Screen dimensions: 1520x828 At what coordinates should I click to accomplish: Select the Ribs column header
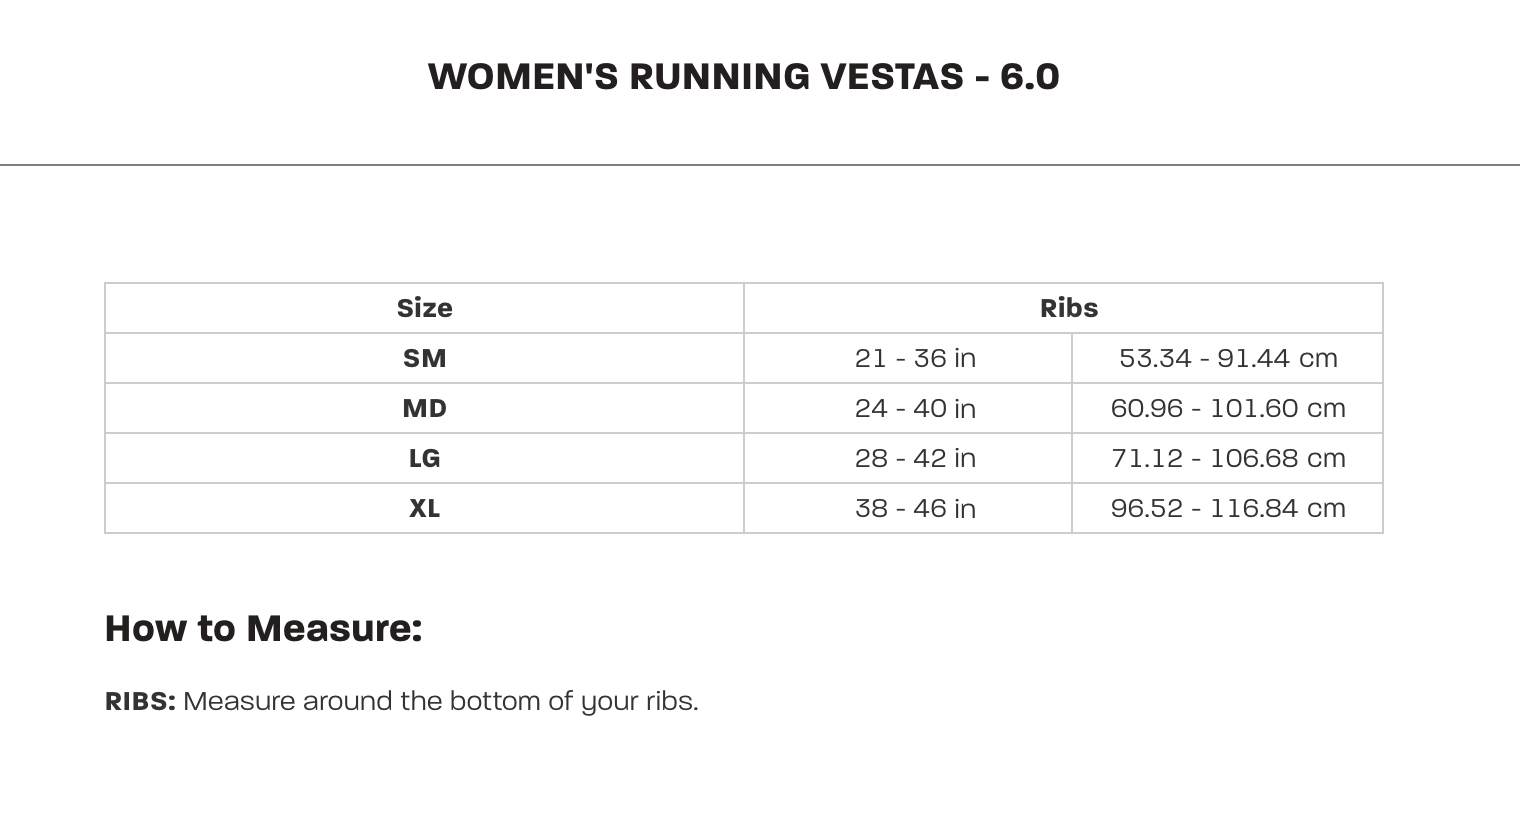[x=1068, y=308]
